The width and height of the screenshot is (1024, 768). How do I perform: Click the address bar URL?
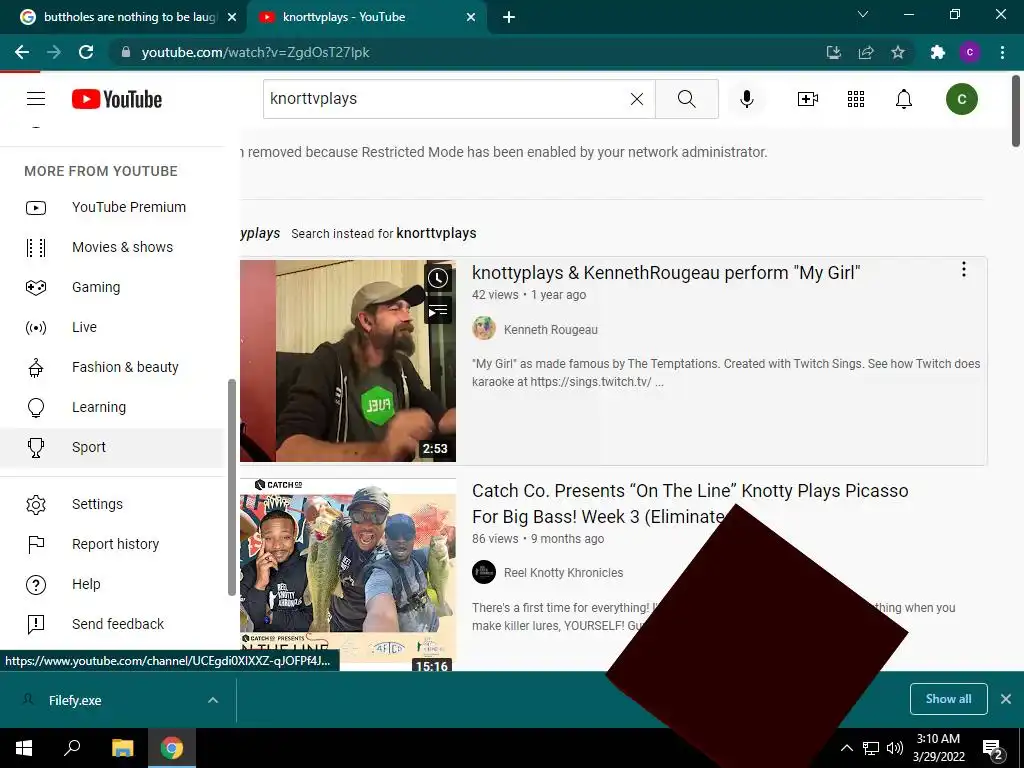pos(255,52)
